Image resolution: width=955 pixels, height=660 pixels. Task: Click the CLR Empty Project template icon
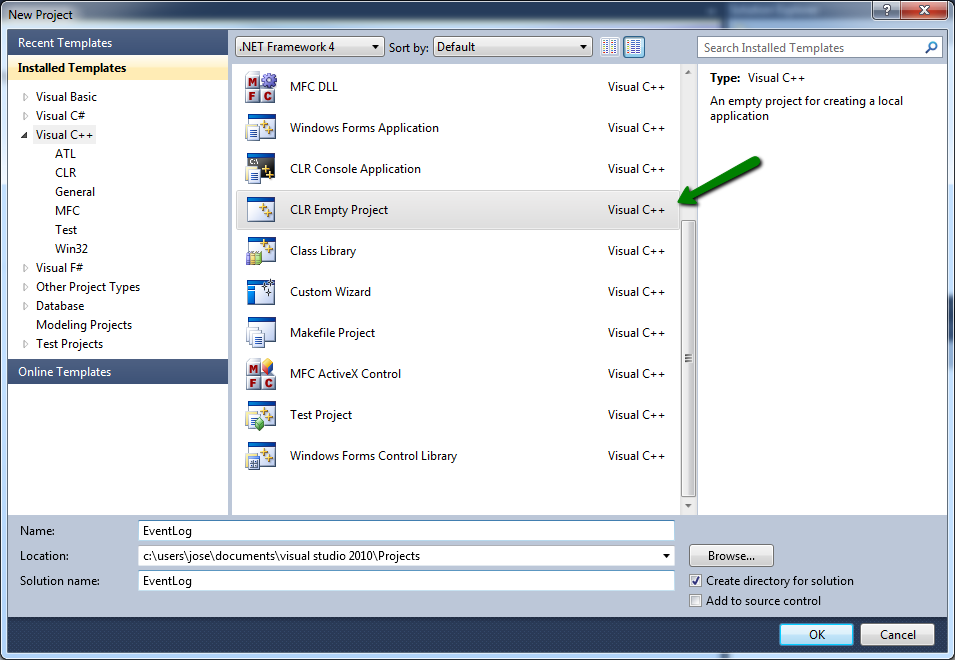(260, 209)
